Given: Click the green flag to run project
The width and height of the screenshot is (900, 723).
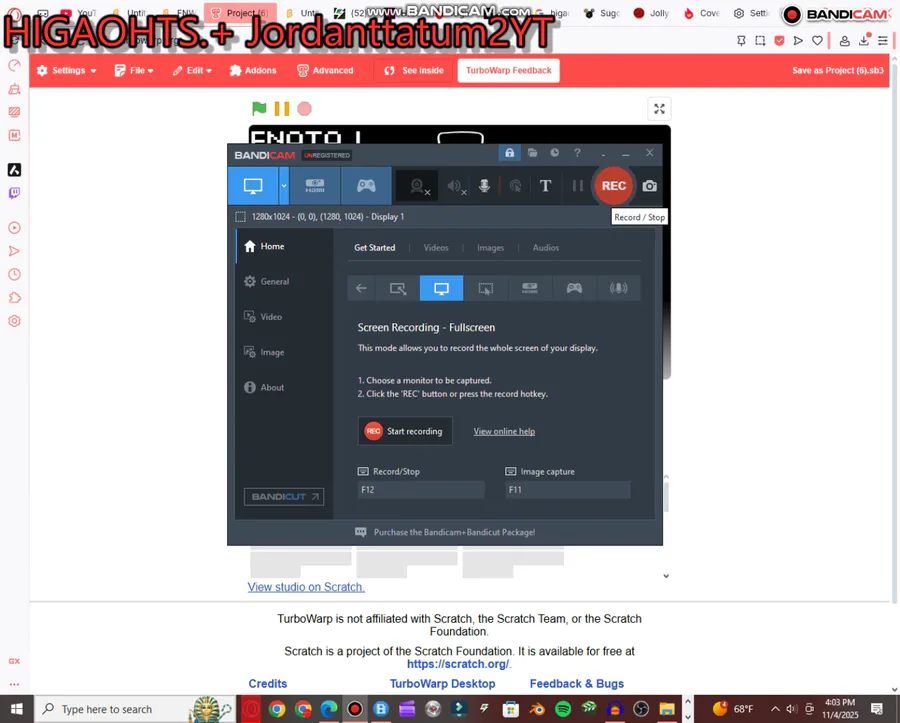Looking at the screenshot, I should (259, 108).
